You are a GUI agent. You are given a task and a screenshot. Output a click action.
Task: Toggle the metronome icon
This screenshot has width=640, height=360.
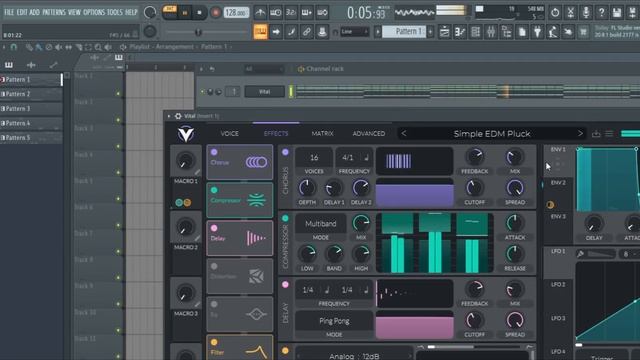coord(260,13)
